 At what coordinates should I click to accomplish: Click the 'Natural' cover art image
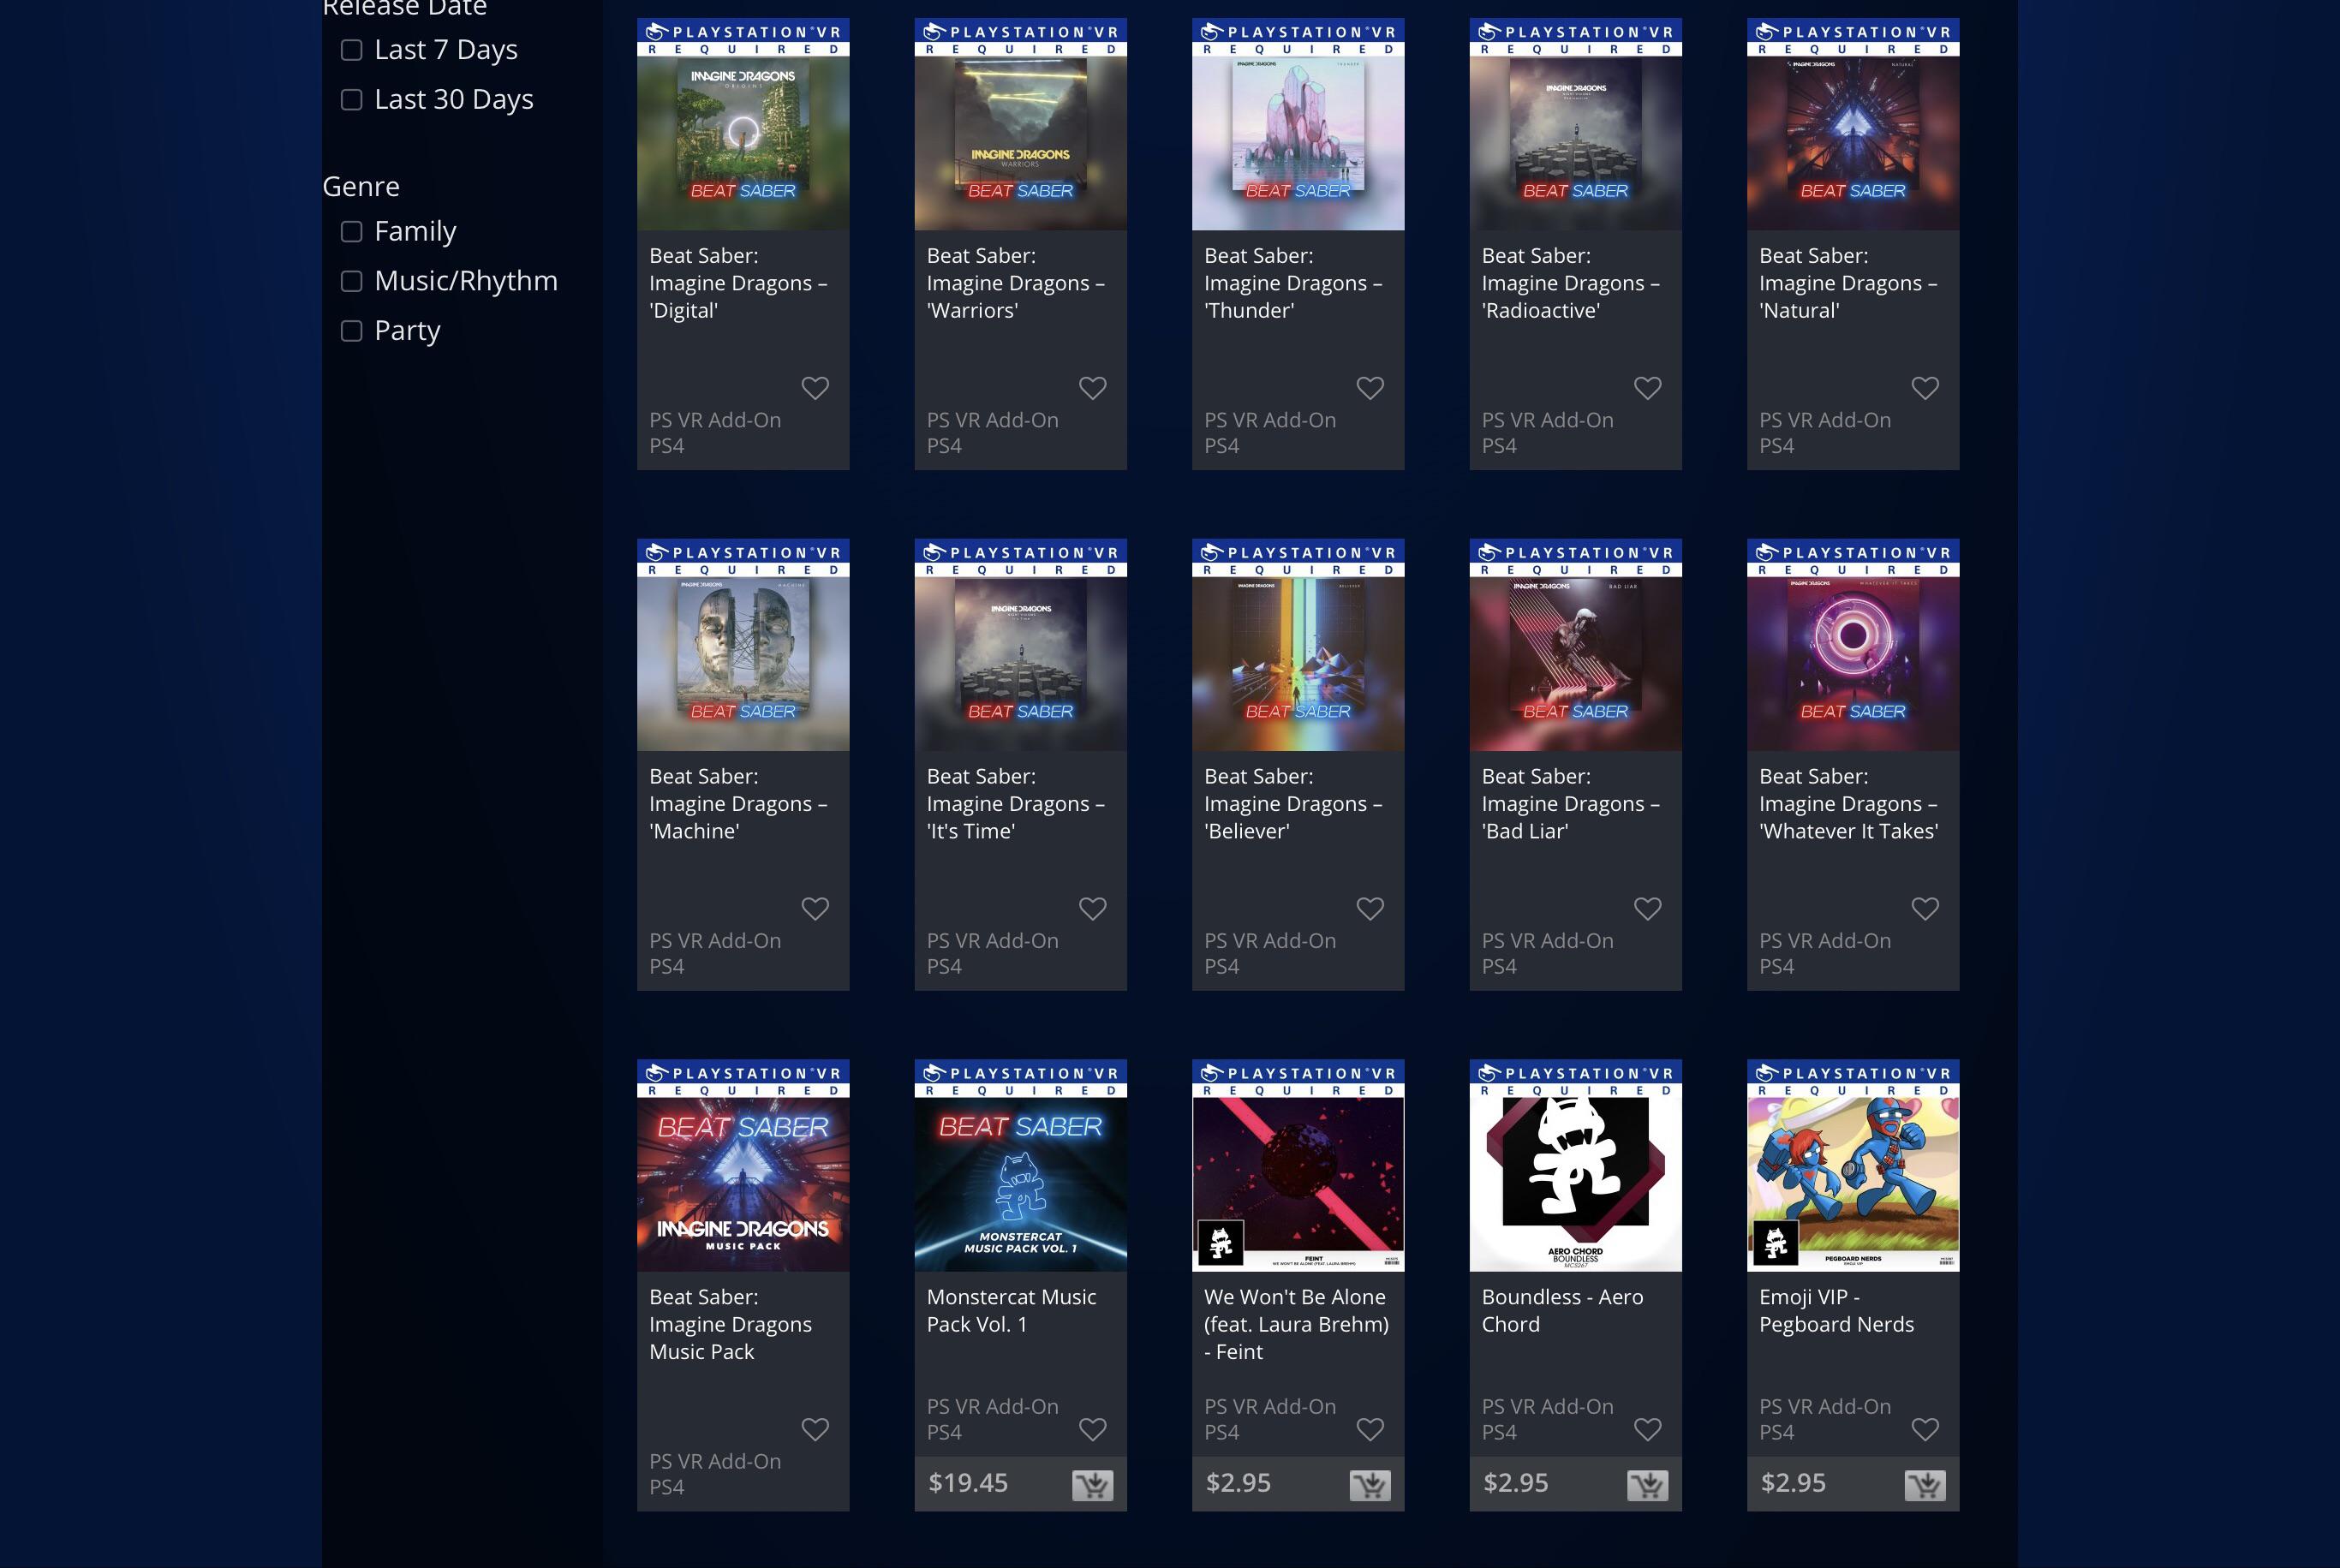1853,124
